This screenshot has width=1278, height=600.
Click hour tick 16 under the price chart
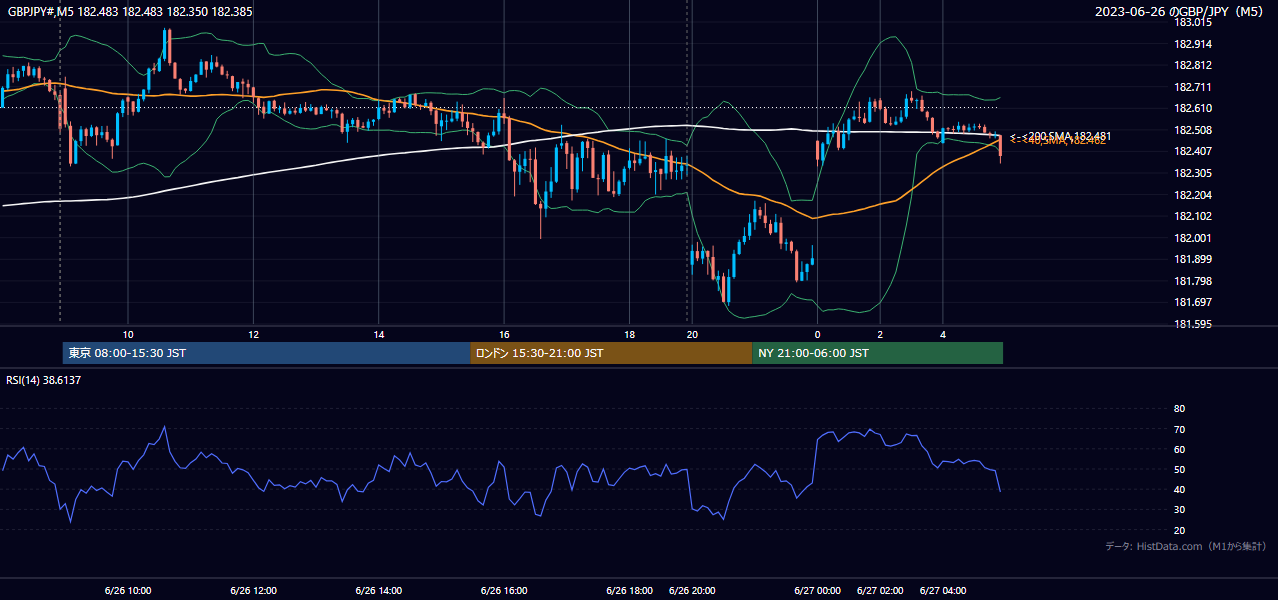tap(504, 334)
